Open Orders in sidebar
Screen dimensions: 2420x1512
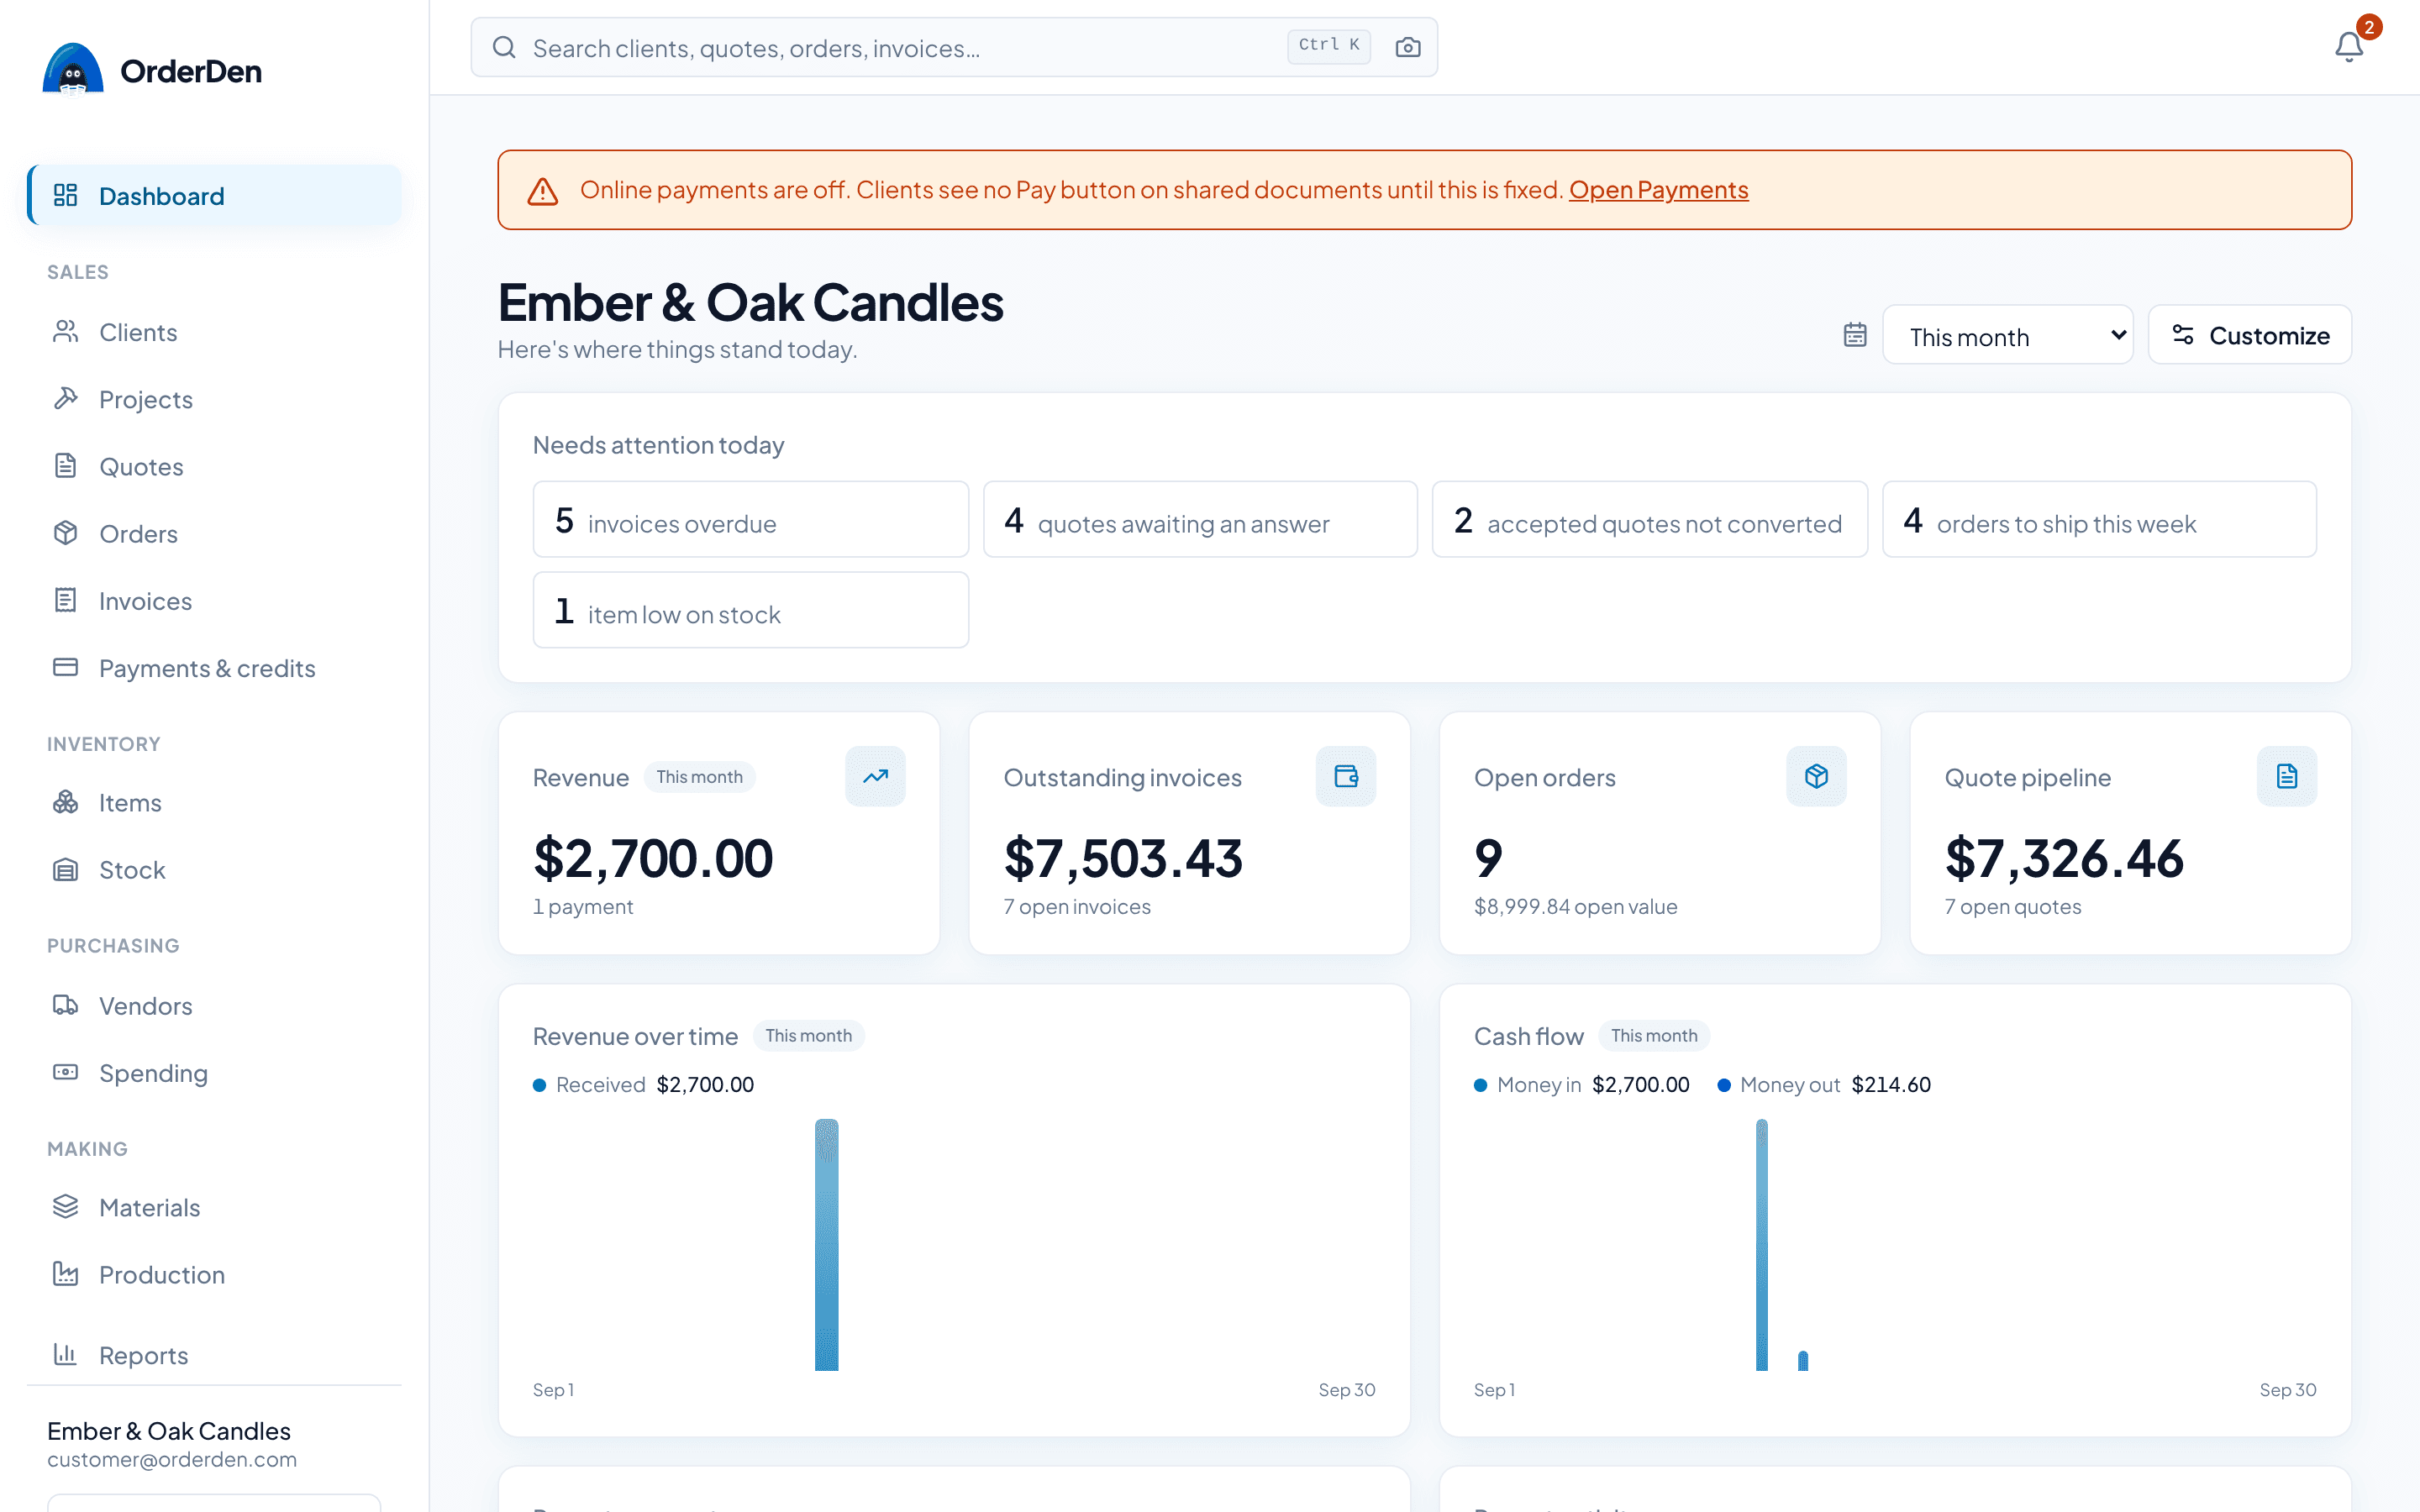click(214, 533)
